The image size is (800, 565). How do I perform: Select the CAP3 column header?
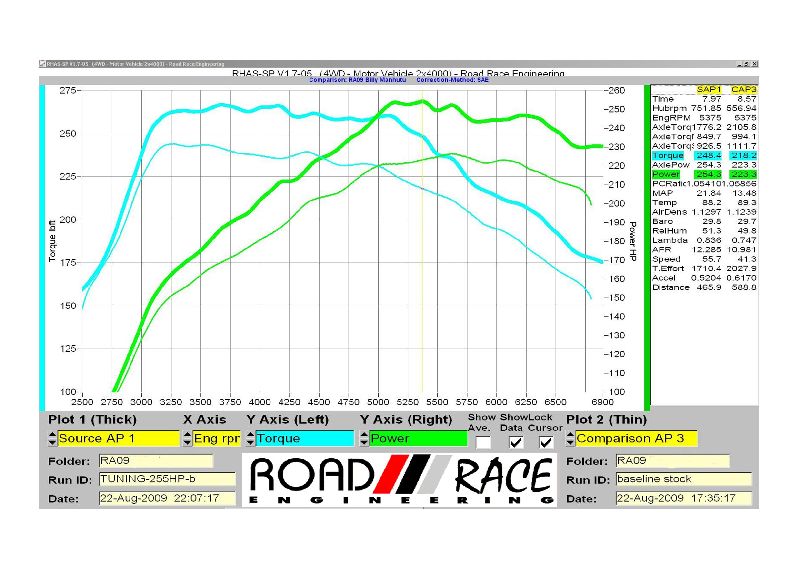(742, 89)
